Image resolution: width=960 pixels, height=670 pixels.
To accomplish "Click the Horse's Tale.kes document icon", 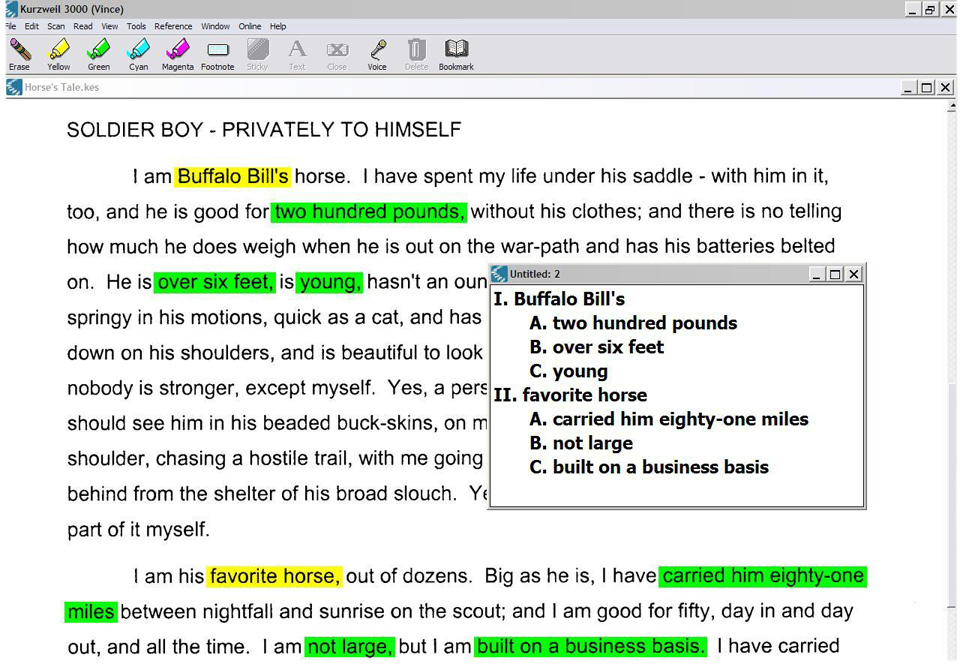I will (x=13, y=87).
